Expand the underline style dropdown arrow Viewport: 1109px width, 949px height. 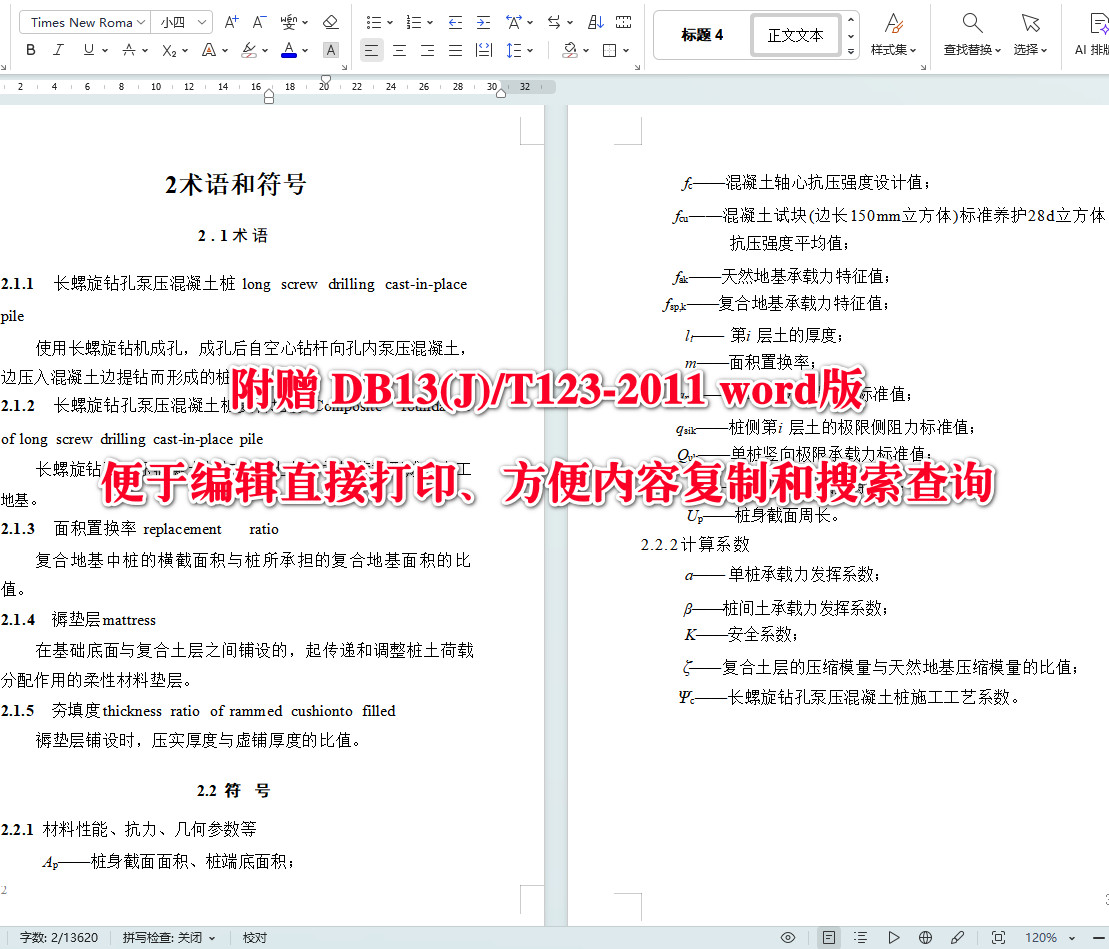click(105, 50)
